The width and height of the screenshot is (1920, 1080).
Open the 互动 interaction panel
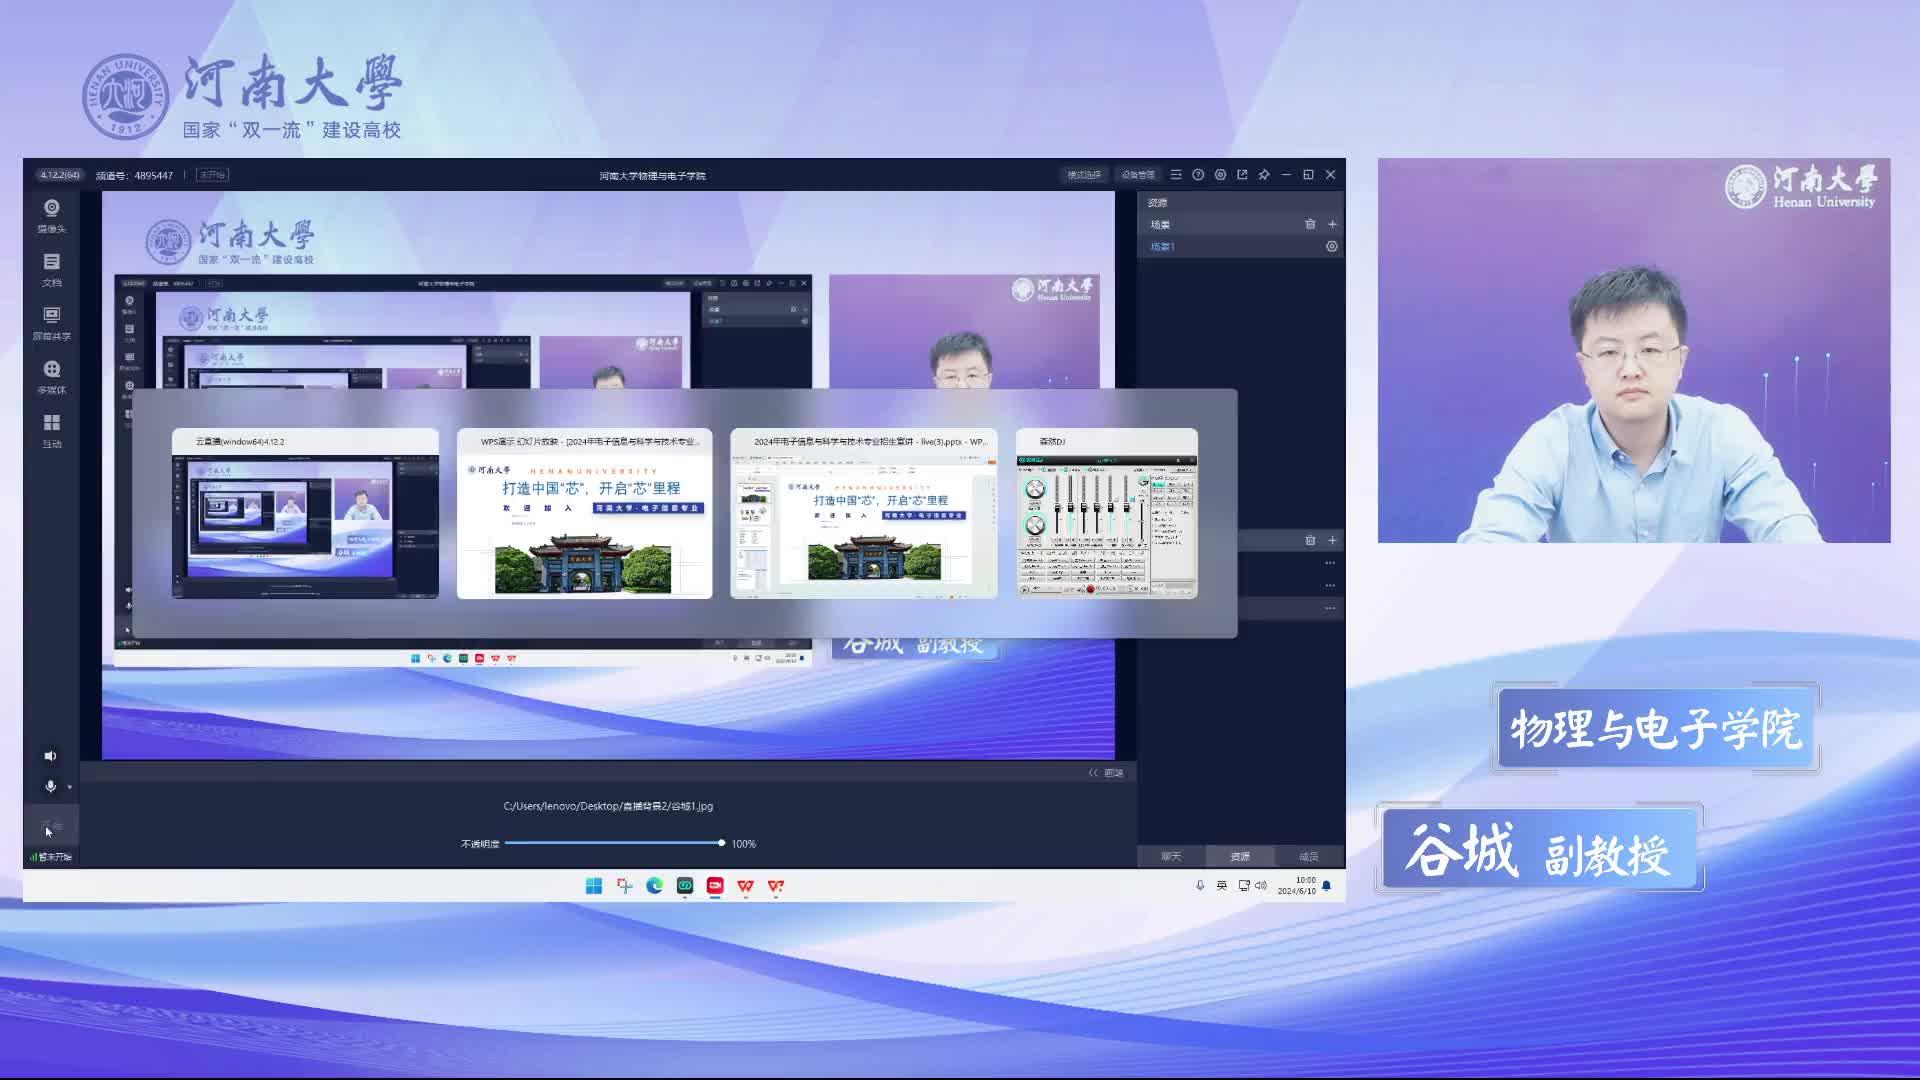[51, 431]
